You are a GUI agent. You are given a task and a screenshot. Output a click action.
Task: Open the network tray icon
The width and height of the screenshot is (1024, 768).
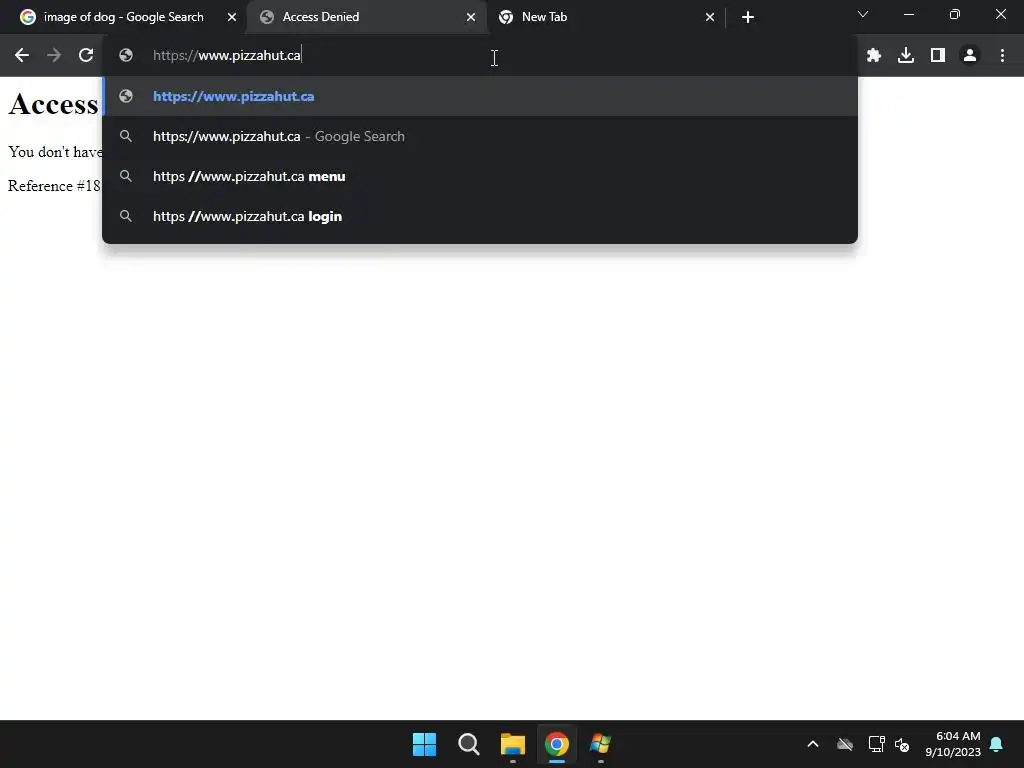pos(876,744)
